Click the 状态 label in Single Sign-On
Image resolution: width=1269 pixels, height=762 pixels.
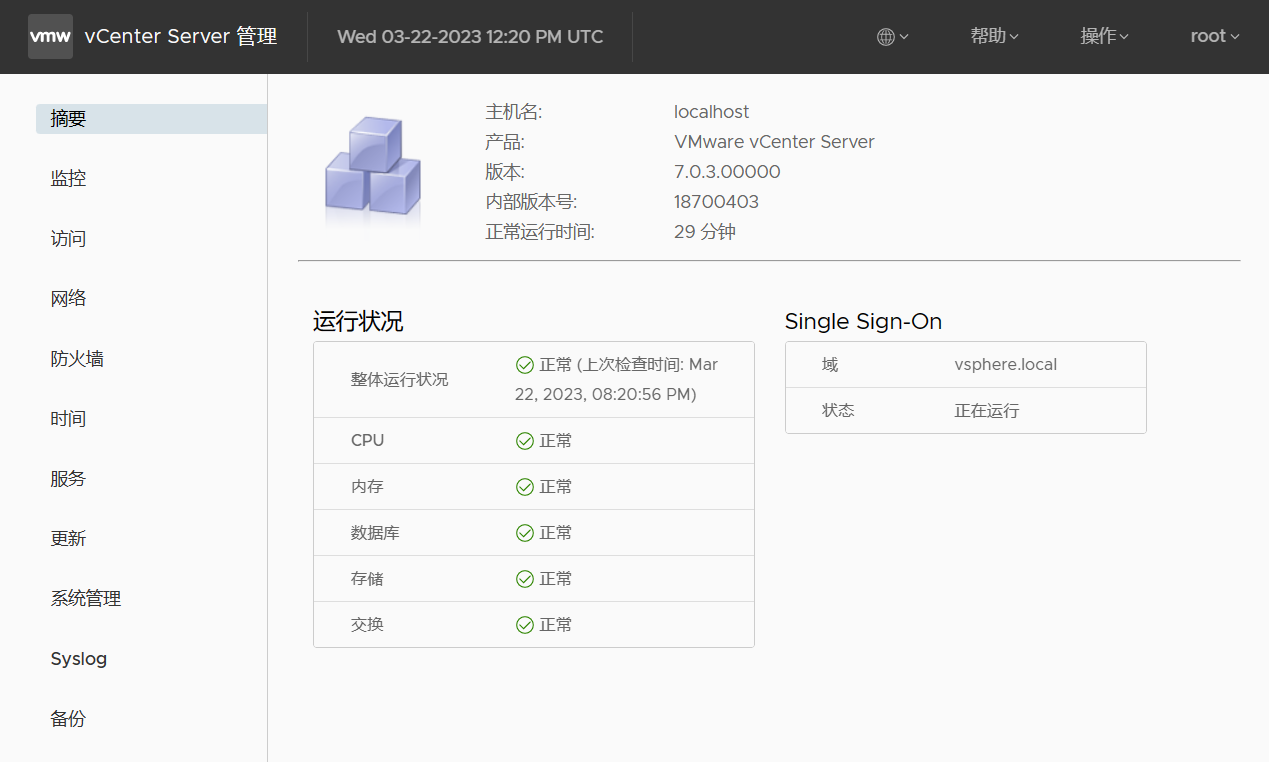[x=838, y=411]
